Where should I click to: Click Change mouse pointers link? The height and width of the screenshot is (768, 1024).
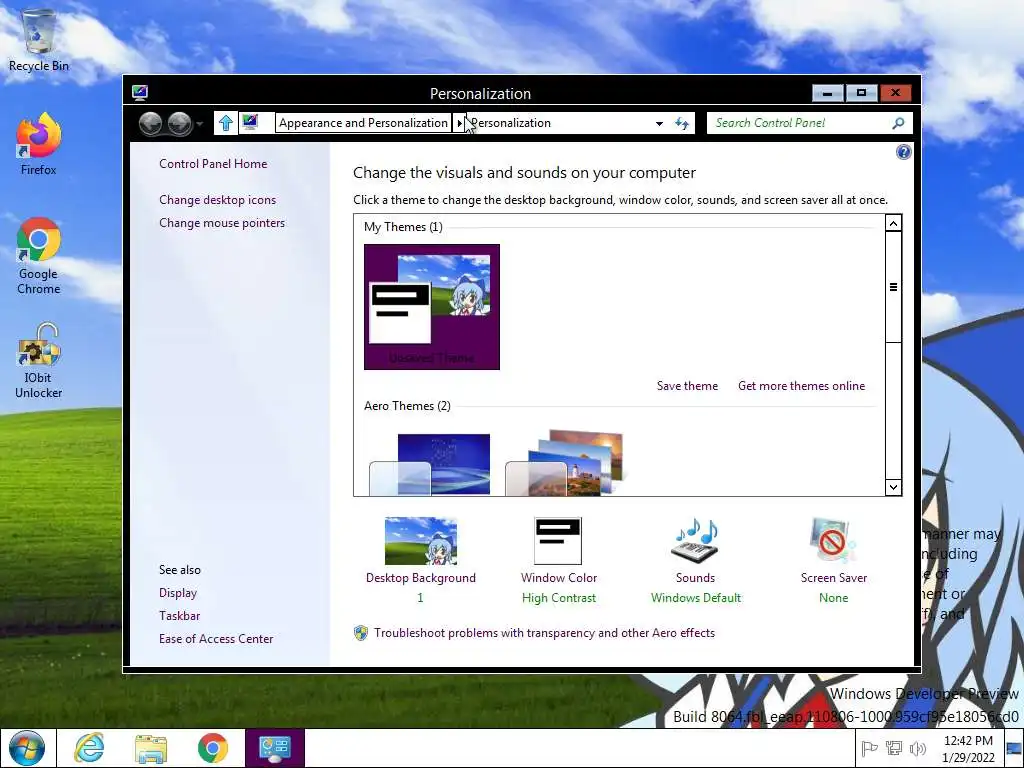pos(222,223)
